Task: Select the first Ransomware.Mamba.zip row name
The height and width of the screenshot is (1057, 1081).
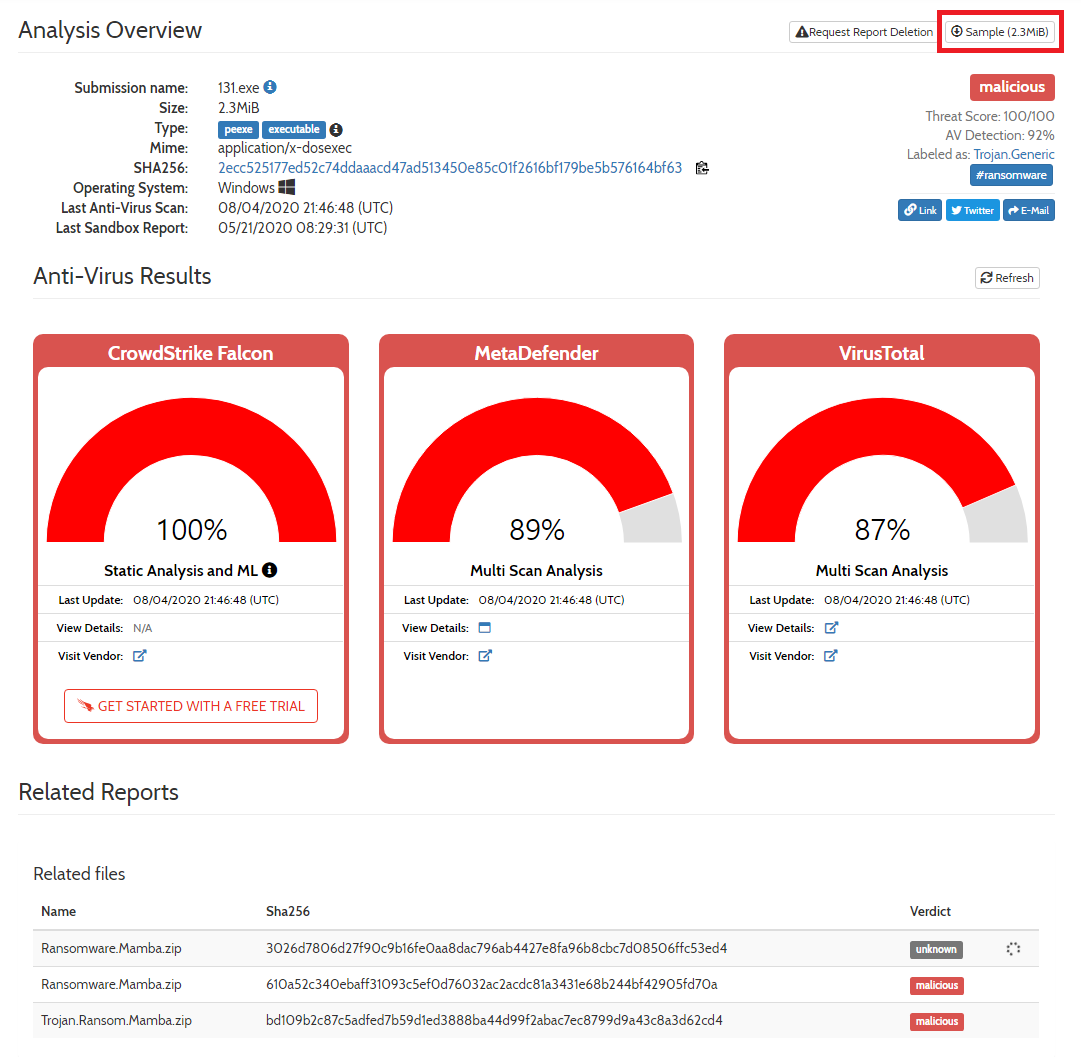Action: (111, 949)
